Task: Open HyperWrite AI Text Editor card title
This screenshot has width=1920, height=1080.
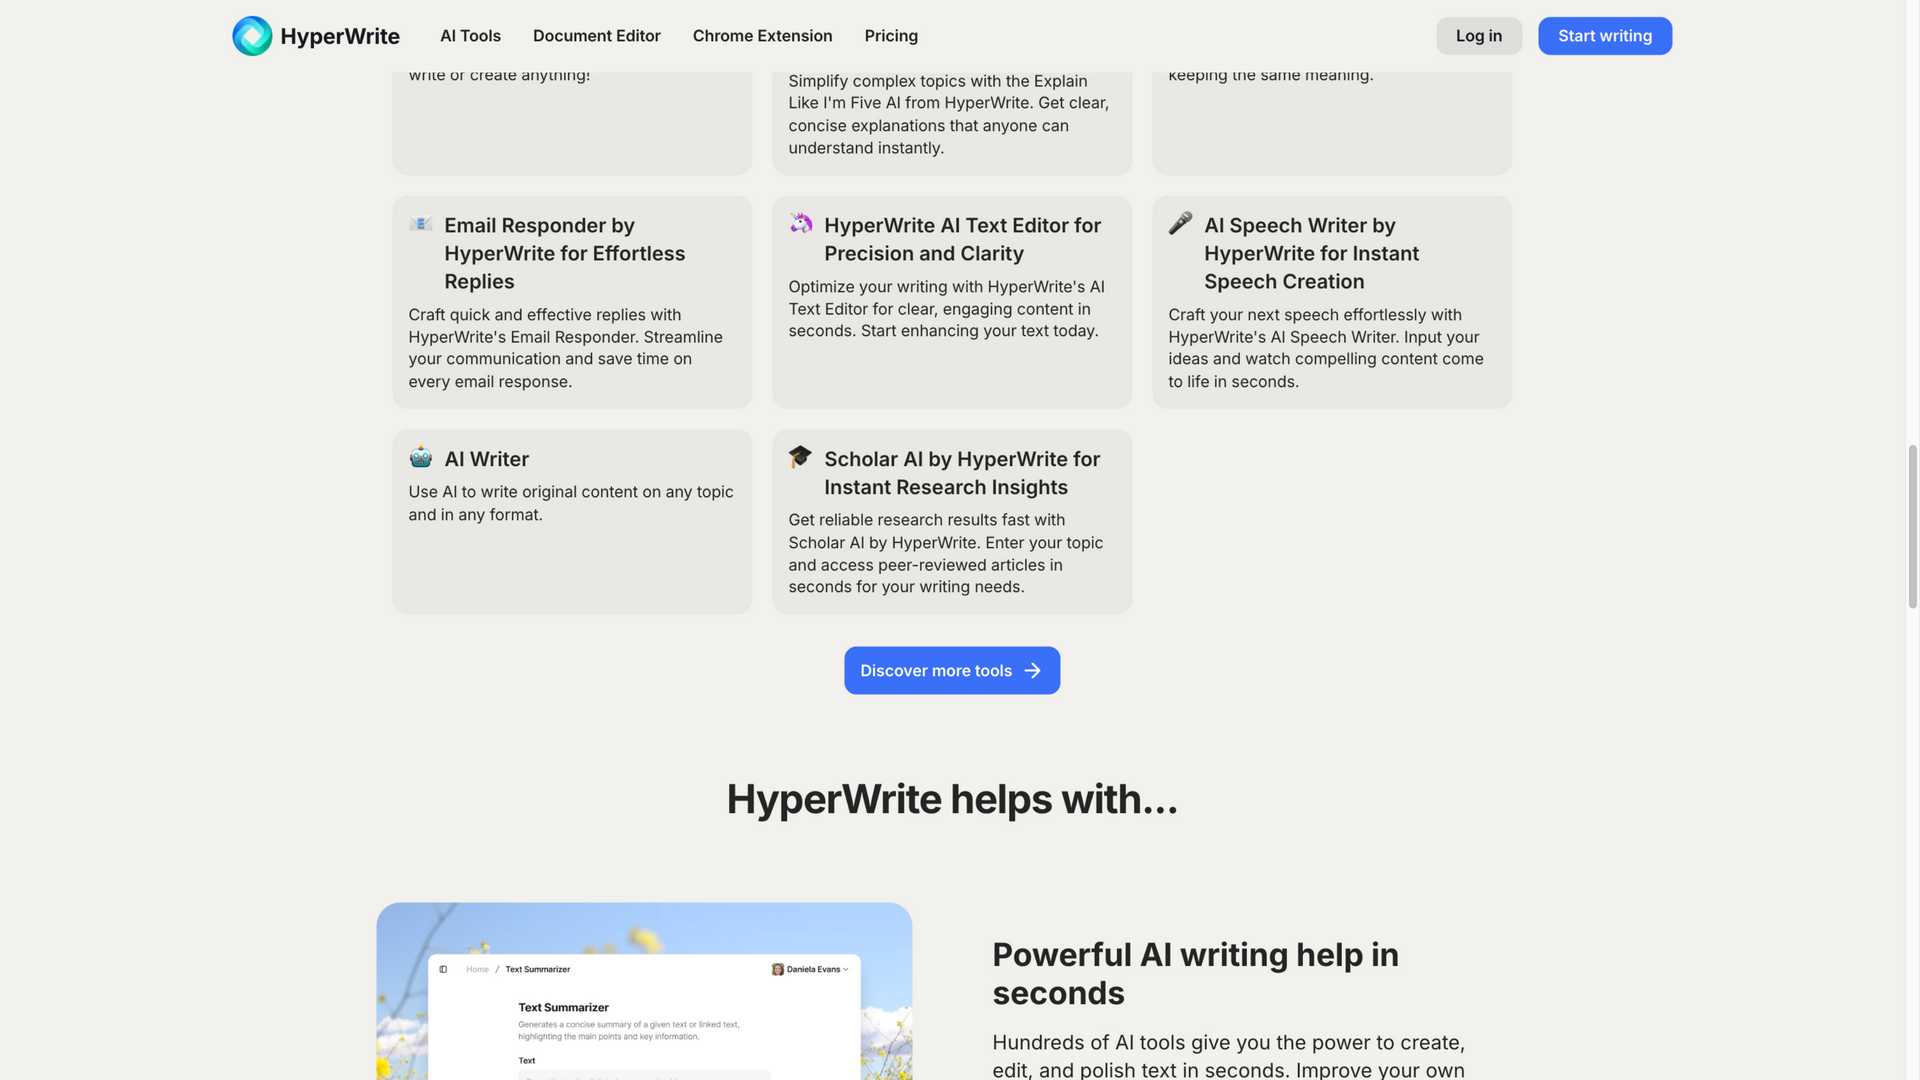Action: [962, 240]
